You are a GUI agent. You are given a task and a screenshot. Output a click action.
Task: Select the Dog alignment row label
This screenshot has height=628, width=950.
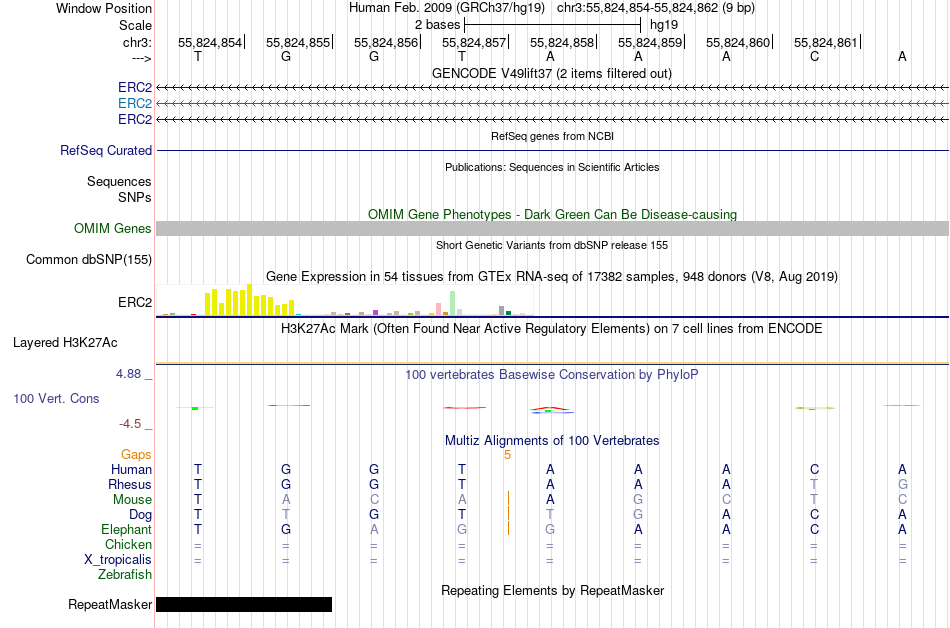[x=140, y=515]
